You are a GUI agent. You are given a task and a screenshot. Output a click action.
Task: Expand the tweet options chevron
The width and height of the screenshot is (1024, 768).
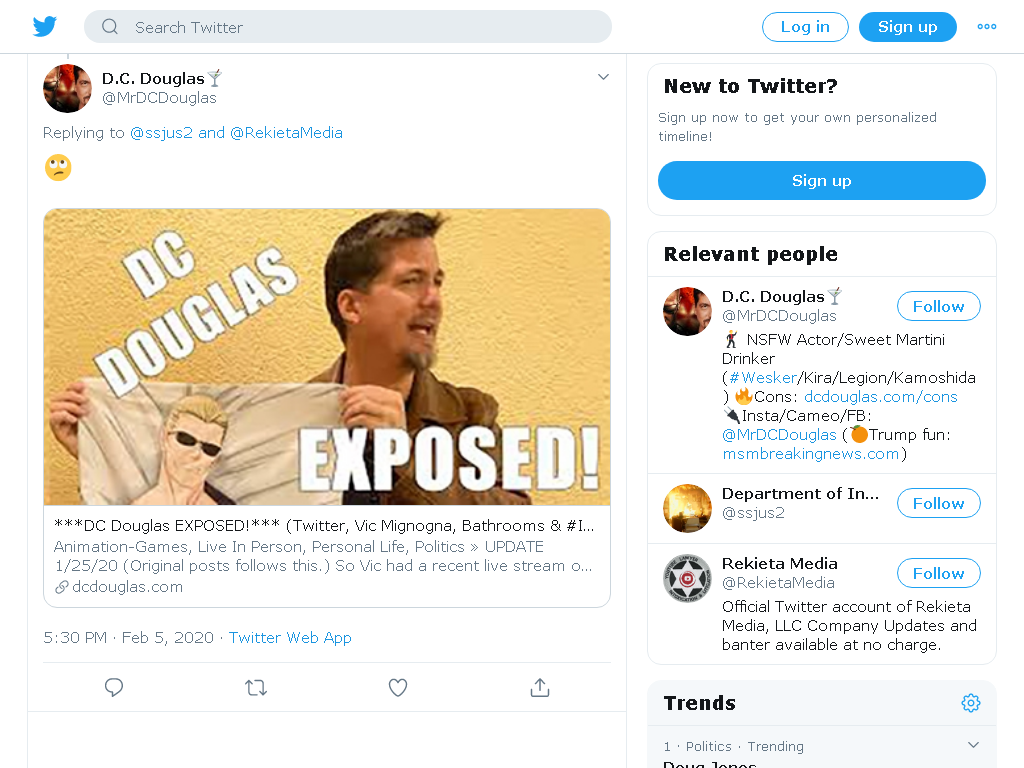pos(603,77)
